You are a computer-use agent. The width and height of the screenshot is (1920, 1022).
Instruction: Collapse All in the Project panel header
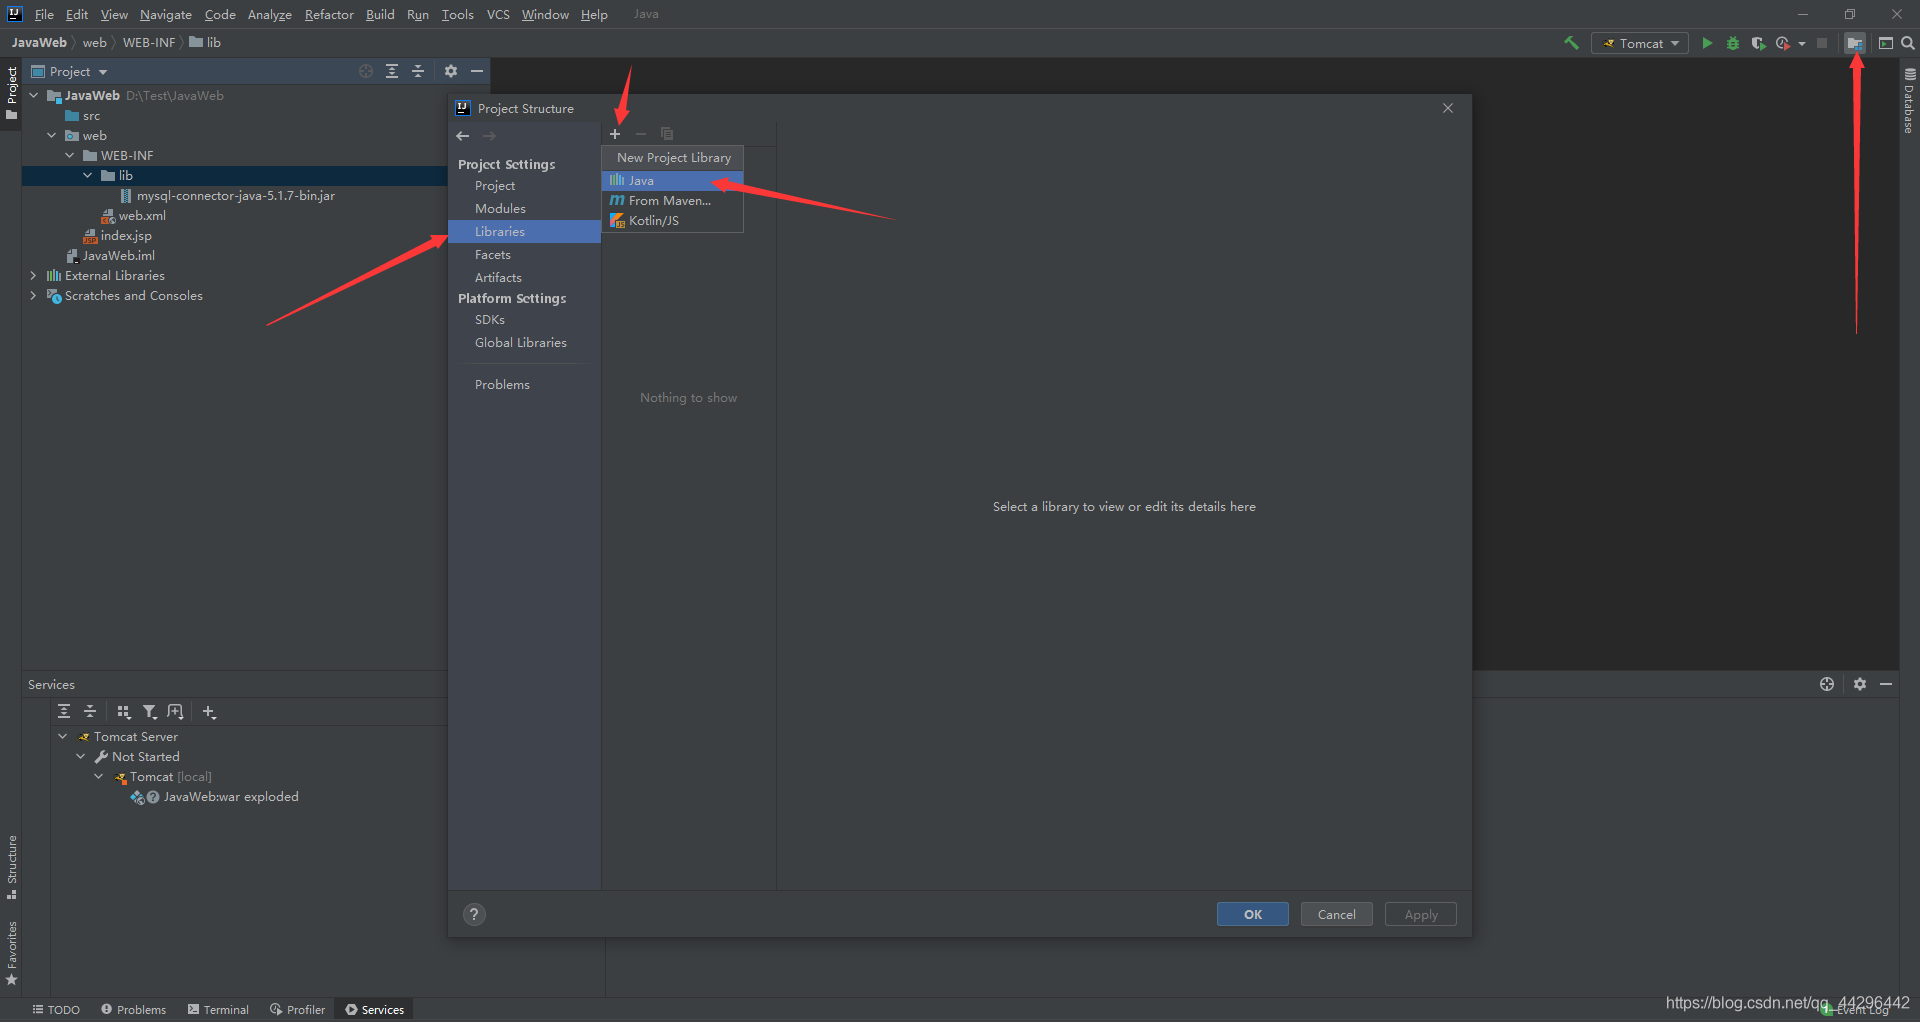tap(418, 71)
